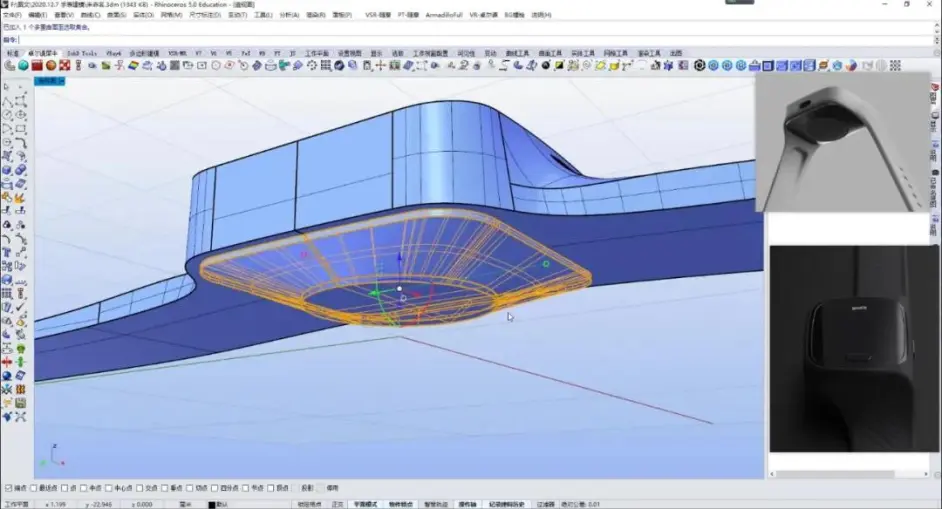Screen dimensions: 942x509
Task: Click the blue sphere render tool in sidebar
Action: point(7,376)
